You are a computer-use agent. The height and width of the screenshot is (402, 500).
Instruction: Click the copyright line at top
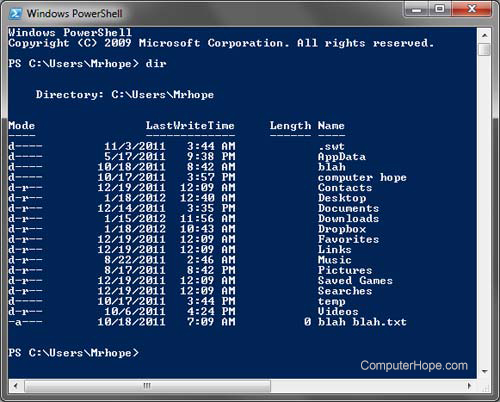(x=221, y=43)
